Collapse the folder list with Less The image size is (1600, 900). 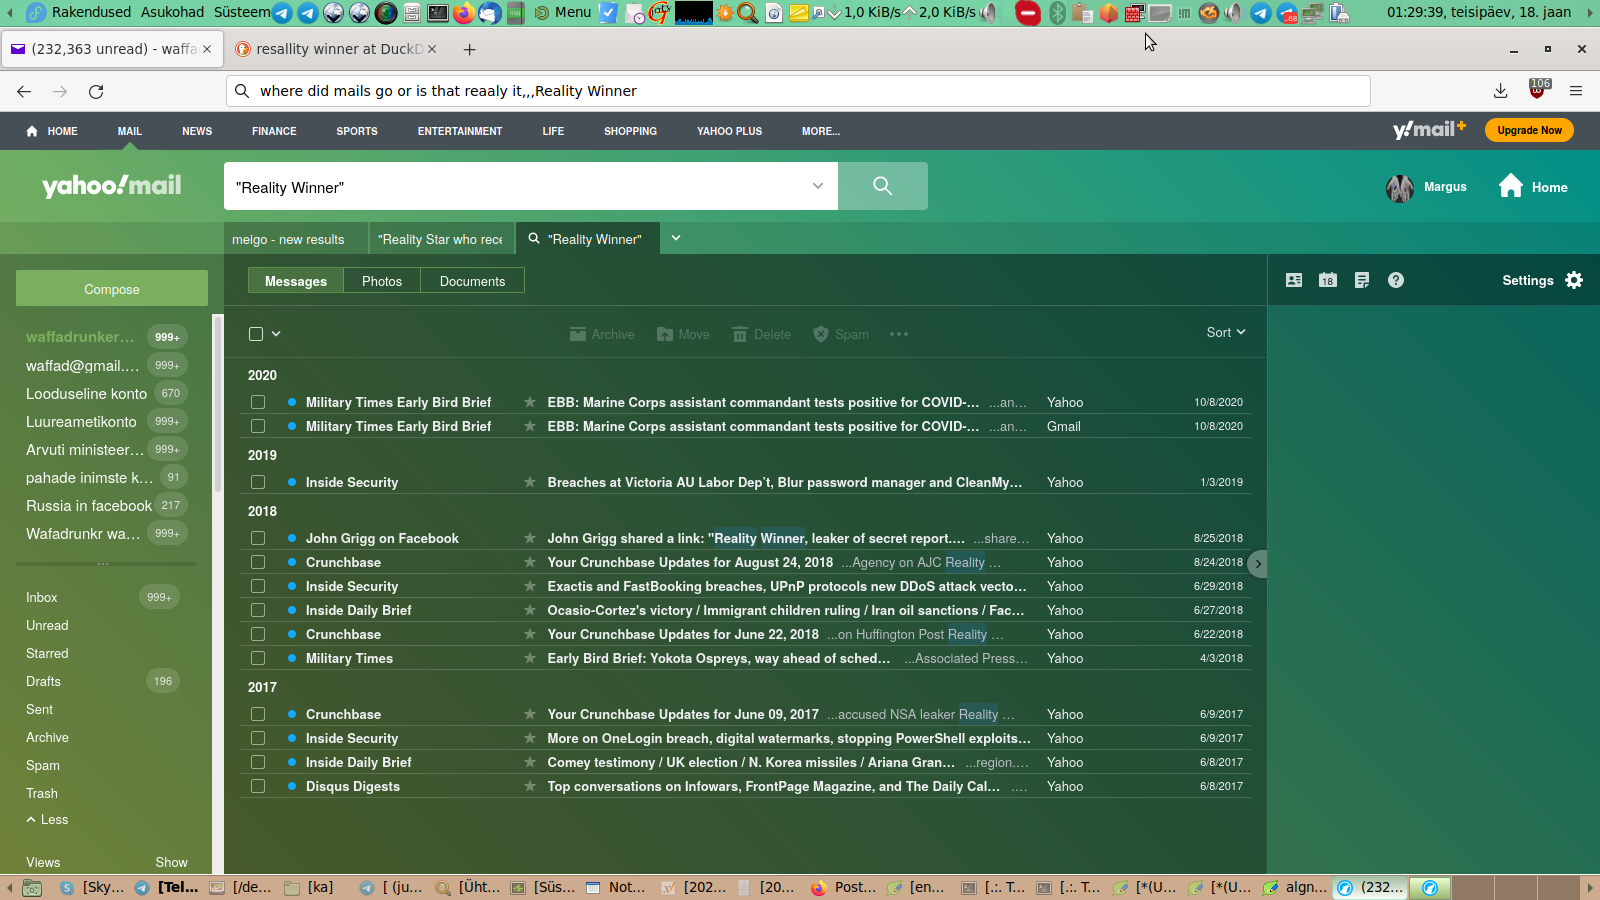pyautogui.click(x=47, y=819)
